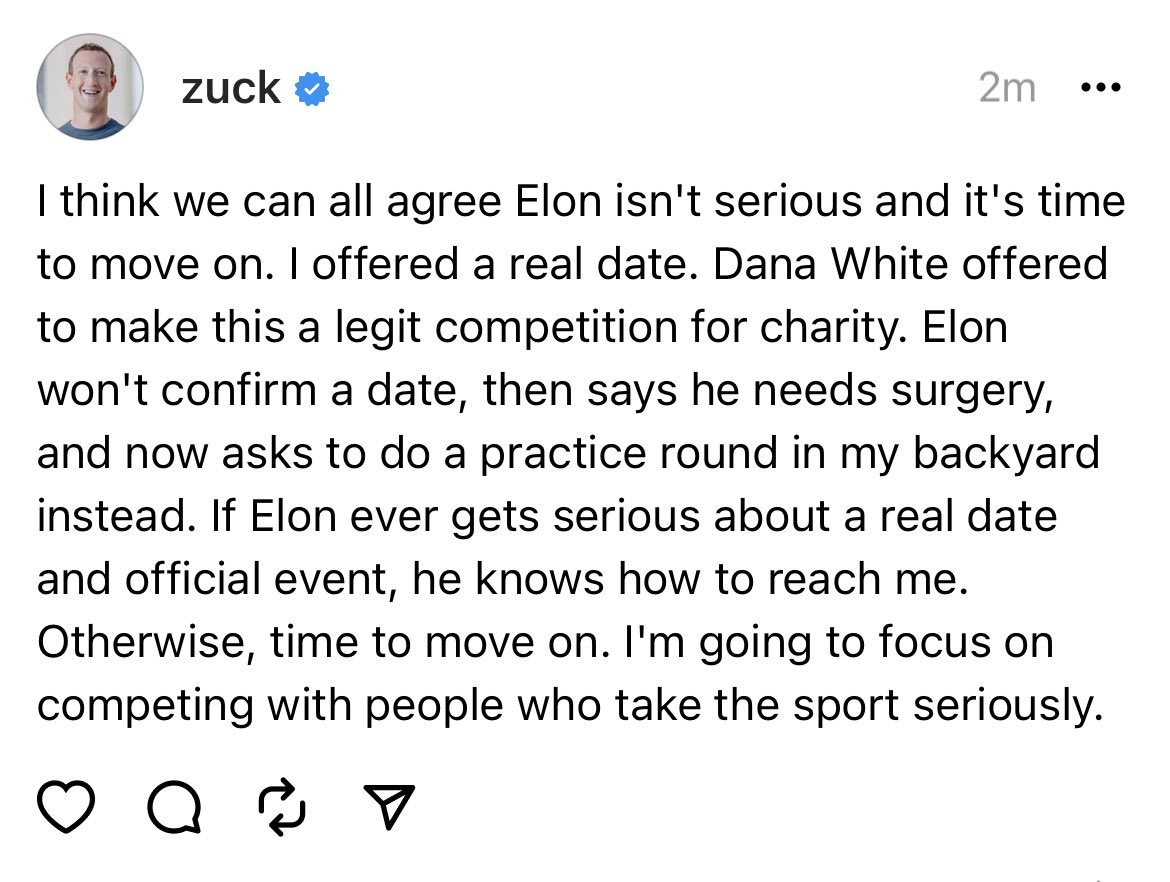Share the post via the paper plane icon
The image size is (1170, 882).
point(386,807)
